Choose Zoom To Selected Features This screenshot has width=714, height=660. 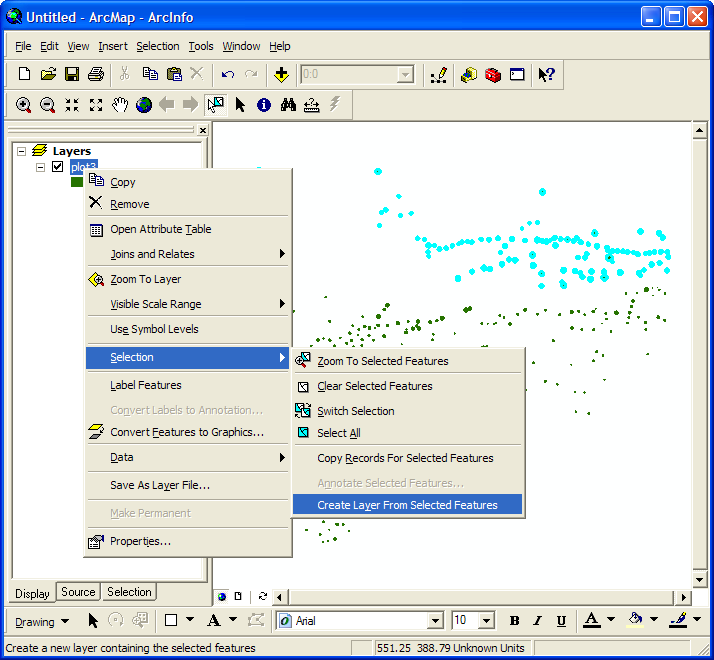tap(408, 361)
